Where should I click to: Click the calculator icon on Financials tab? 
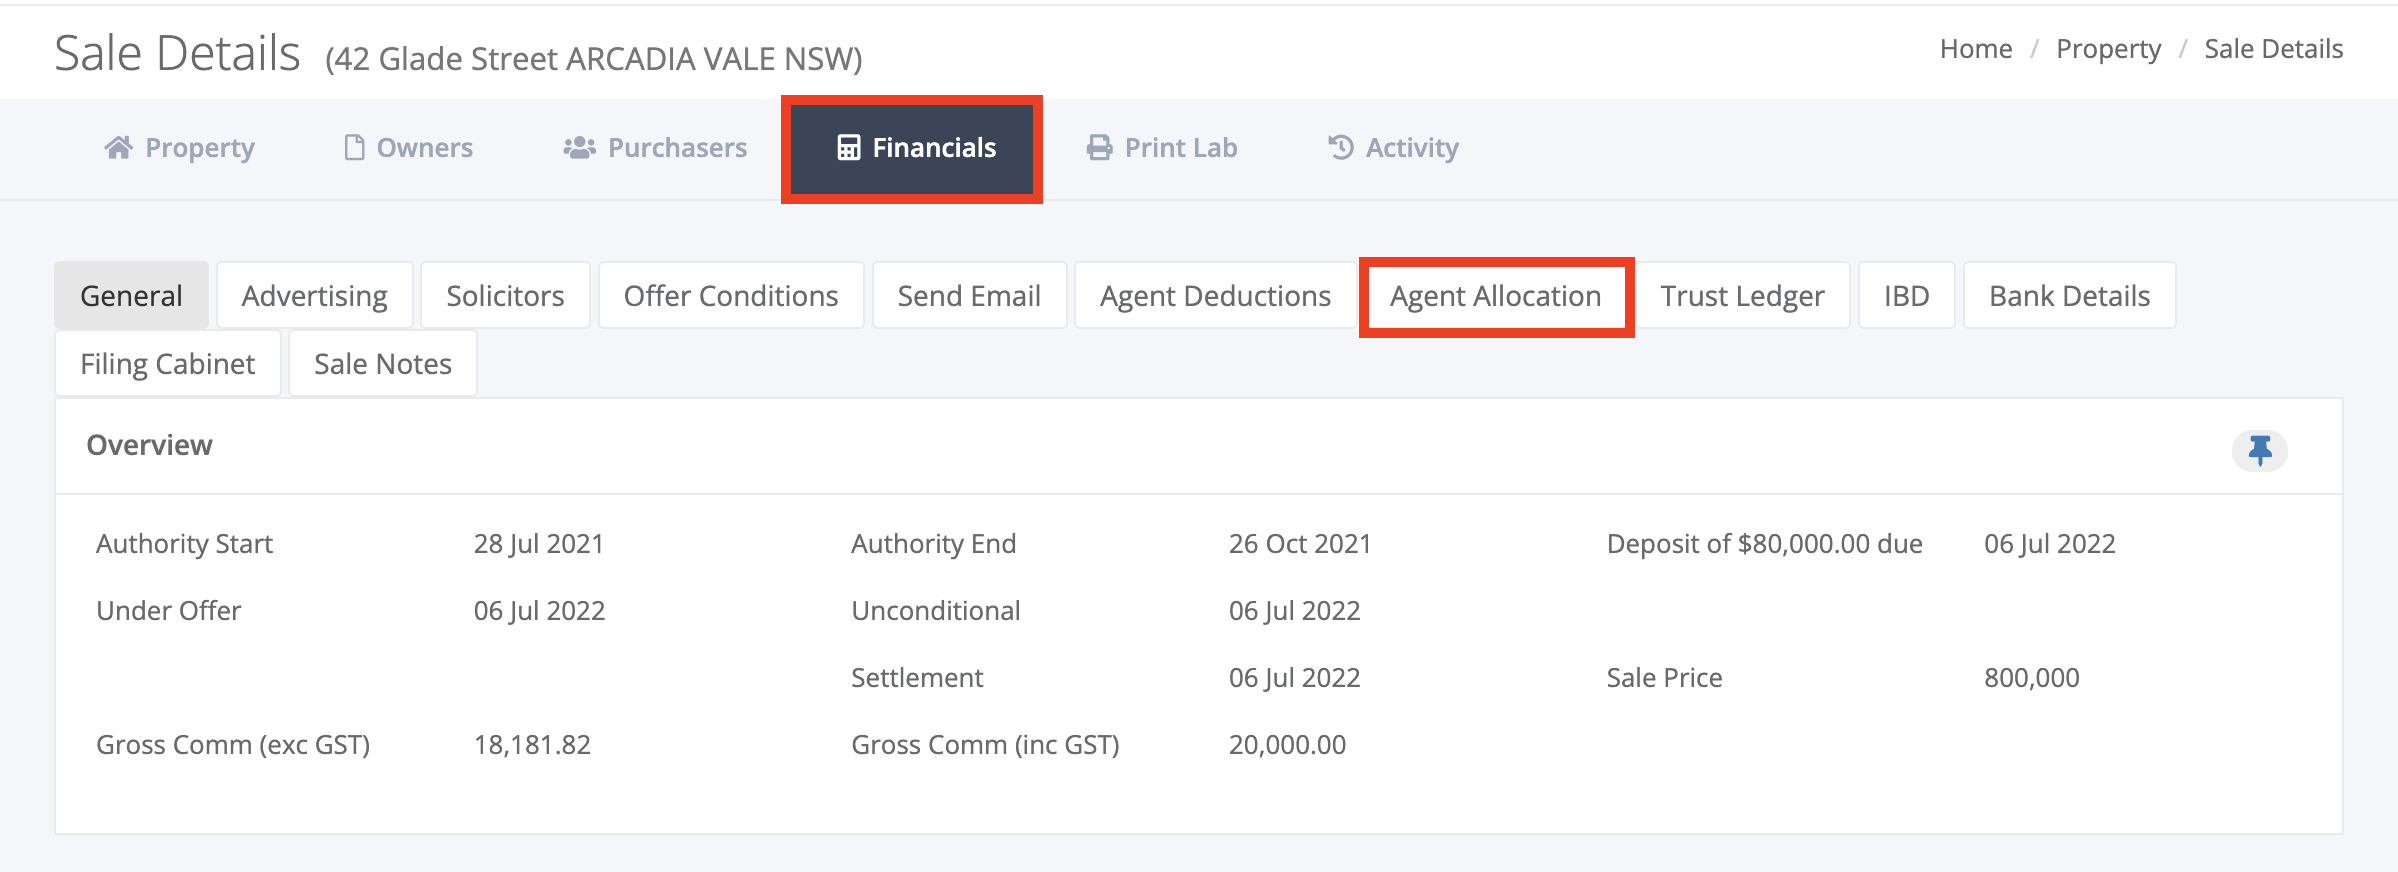(x=848, y=148)
